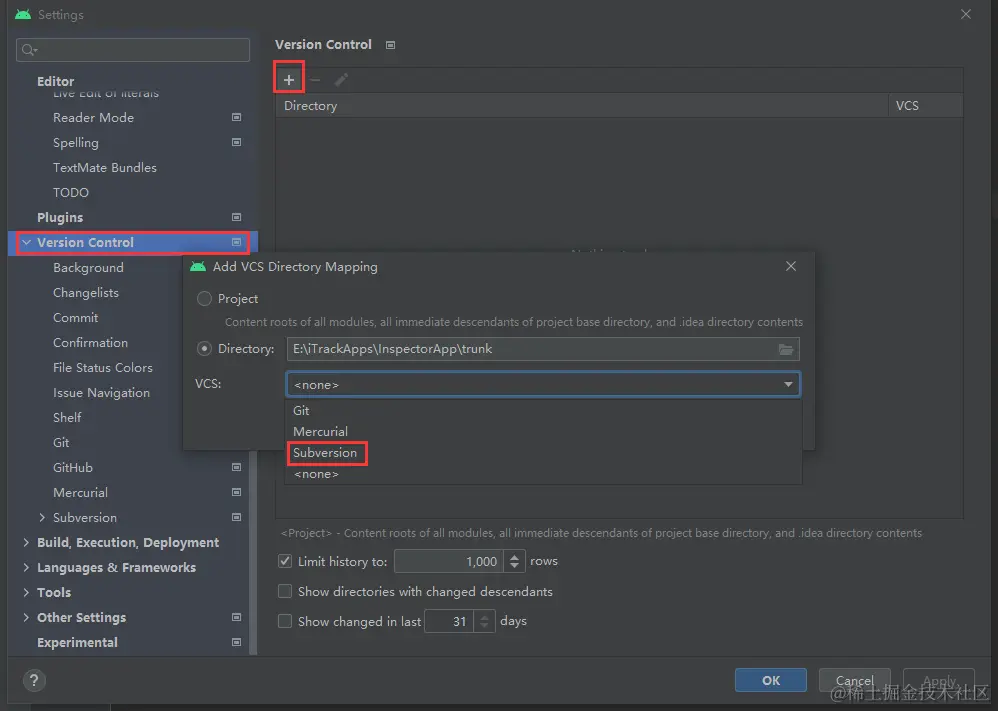Screen dimensions: 998x711
Task: Click the project-settings icon in the Plugins row
Action: [x=237, y=217]
